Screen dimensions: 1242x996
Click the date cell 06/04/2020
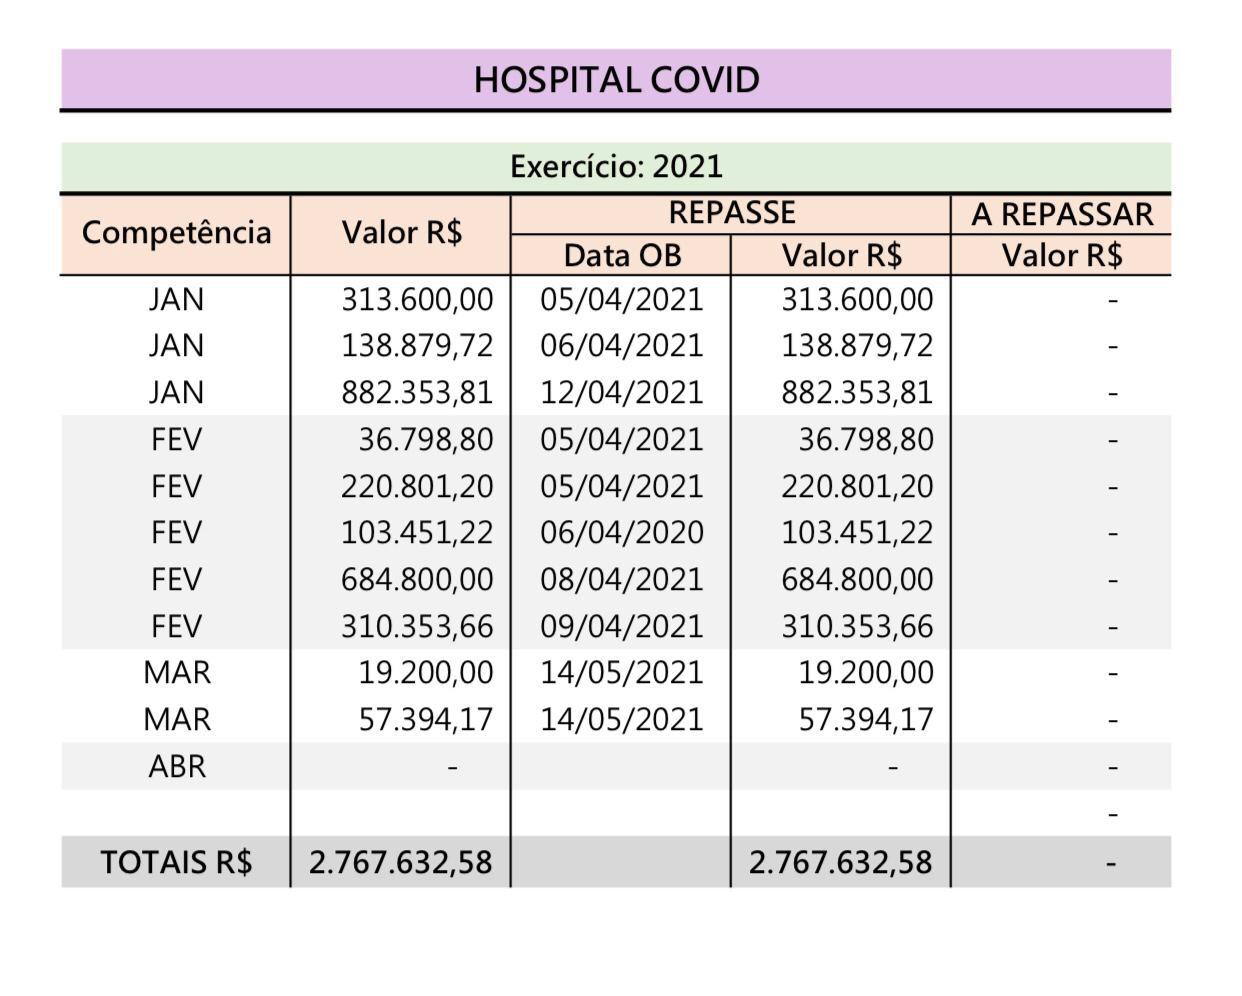click(x=621, y=532)
